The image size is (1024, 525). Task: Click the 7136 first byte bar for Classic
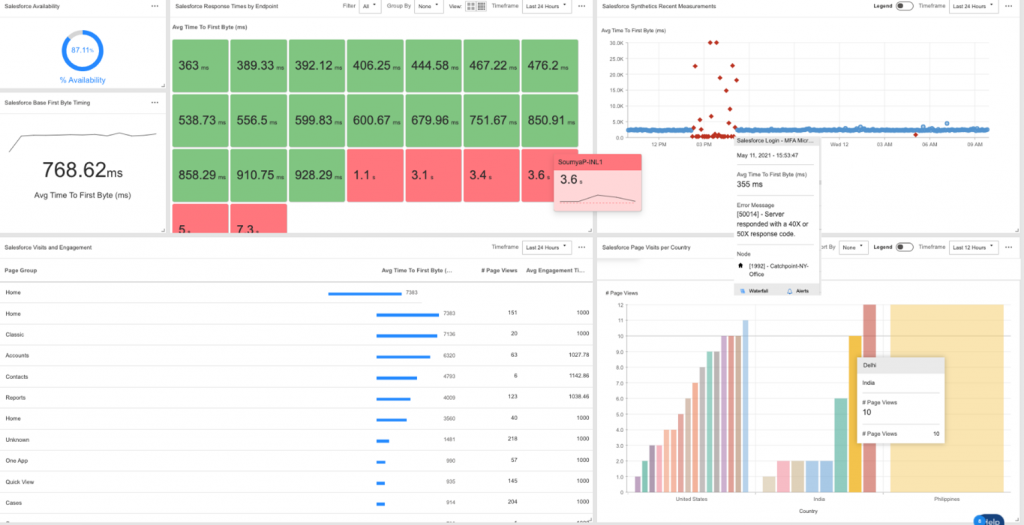pos(407,336)
